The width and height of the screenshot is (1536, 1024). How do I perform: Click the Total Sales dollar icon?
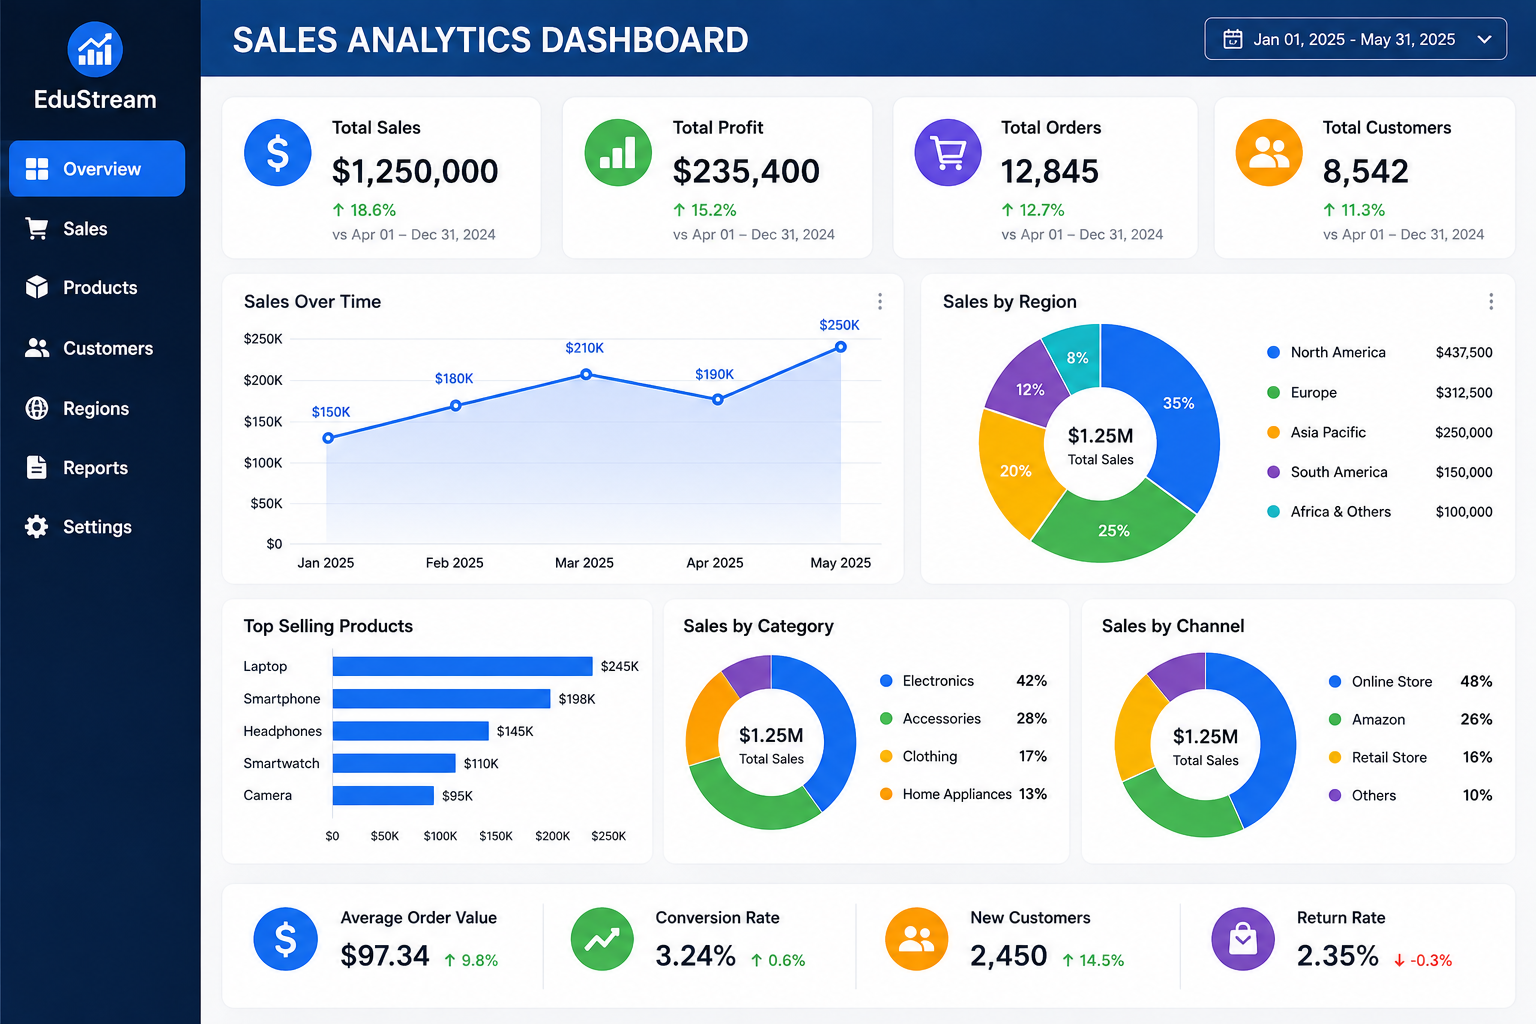[278, 153]
